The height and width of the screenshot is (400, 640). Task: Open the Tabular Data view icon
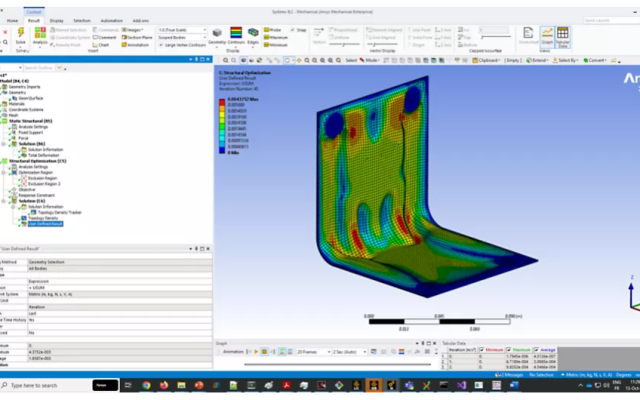[x=563, y=36]
